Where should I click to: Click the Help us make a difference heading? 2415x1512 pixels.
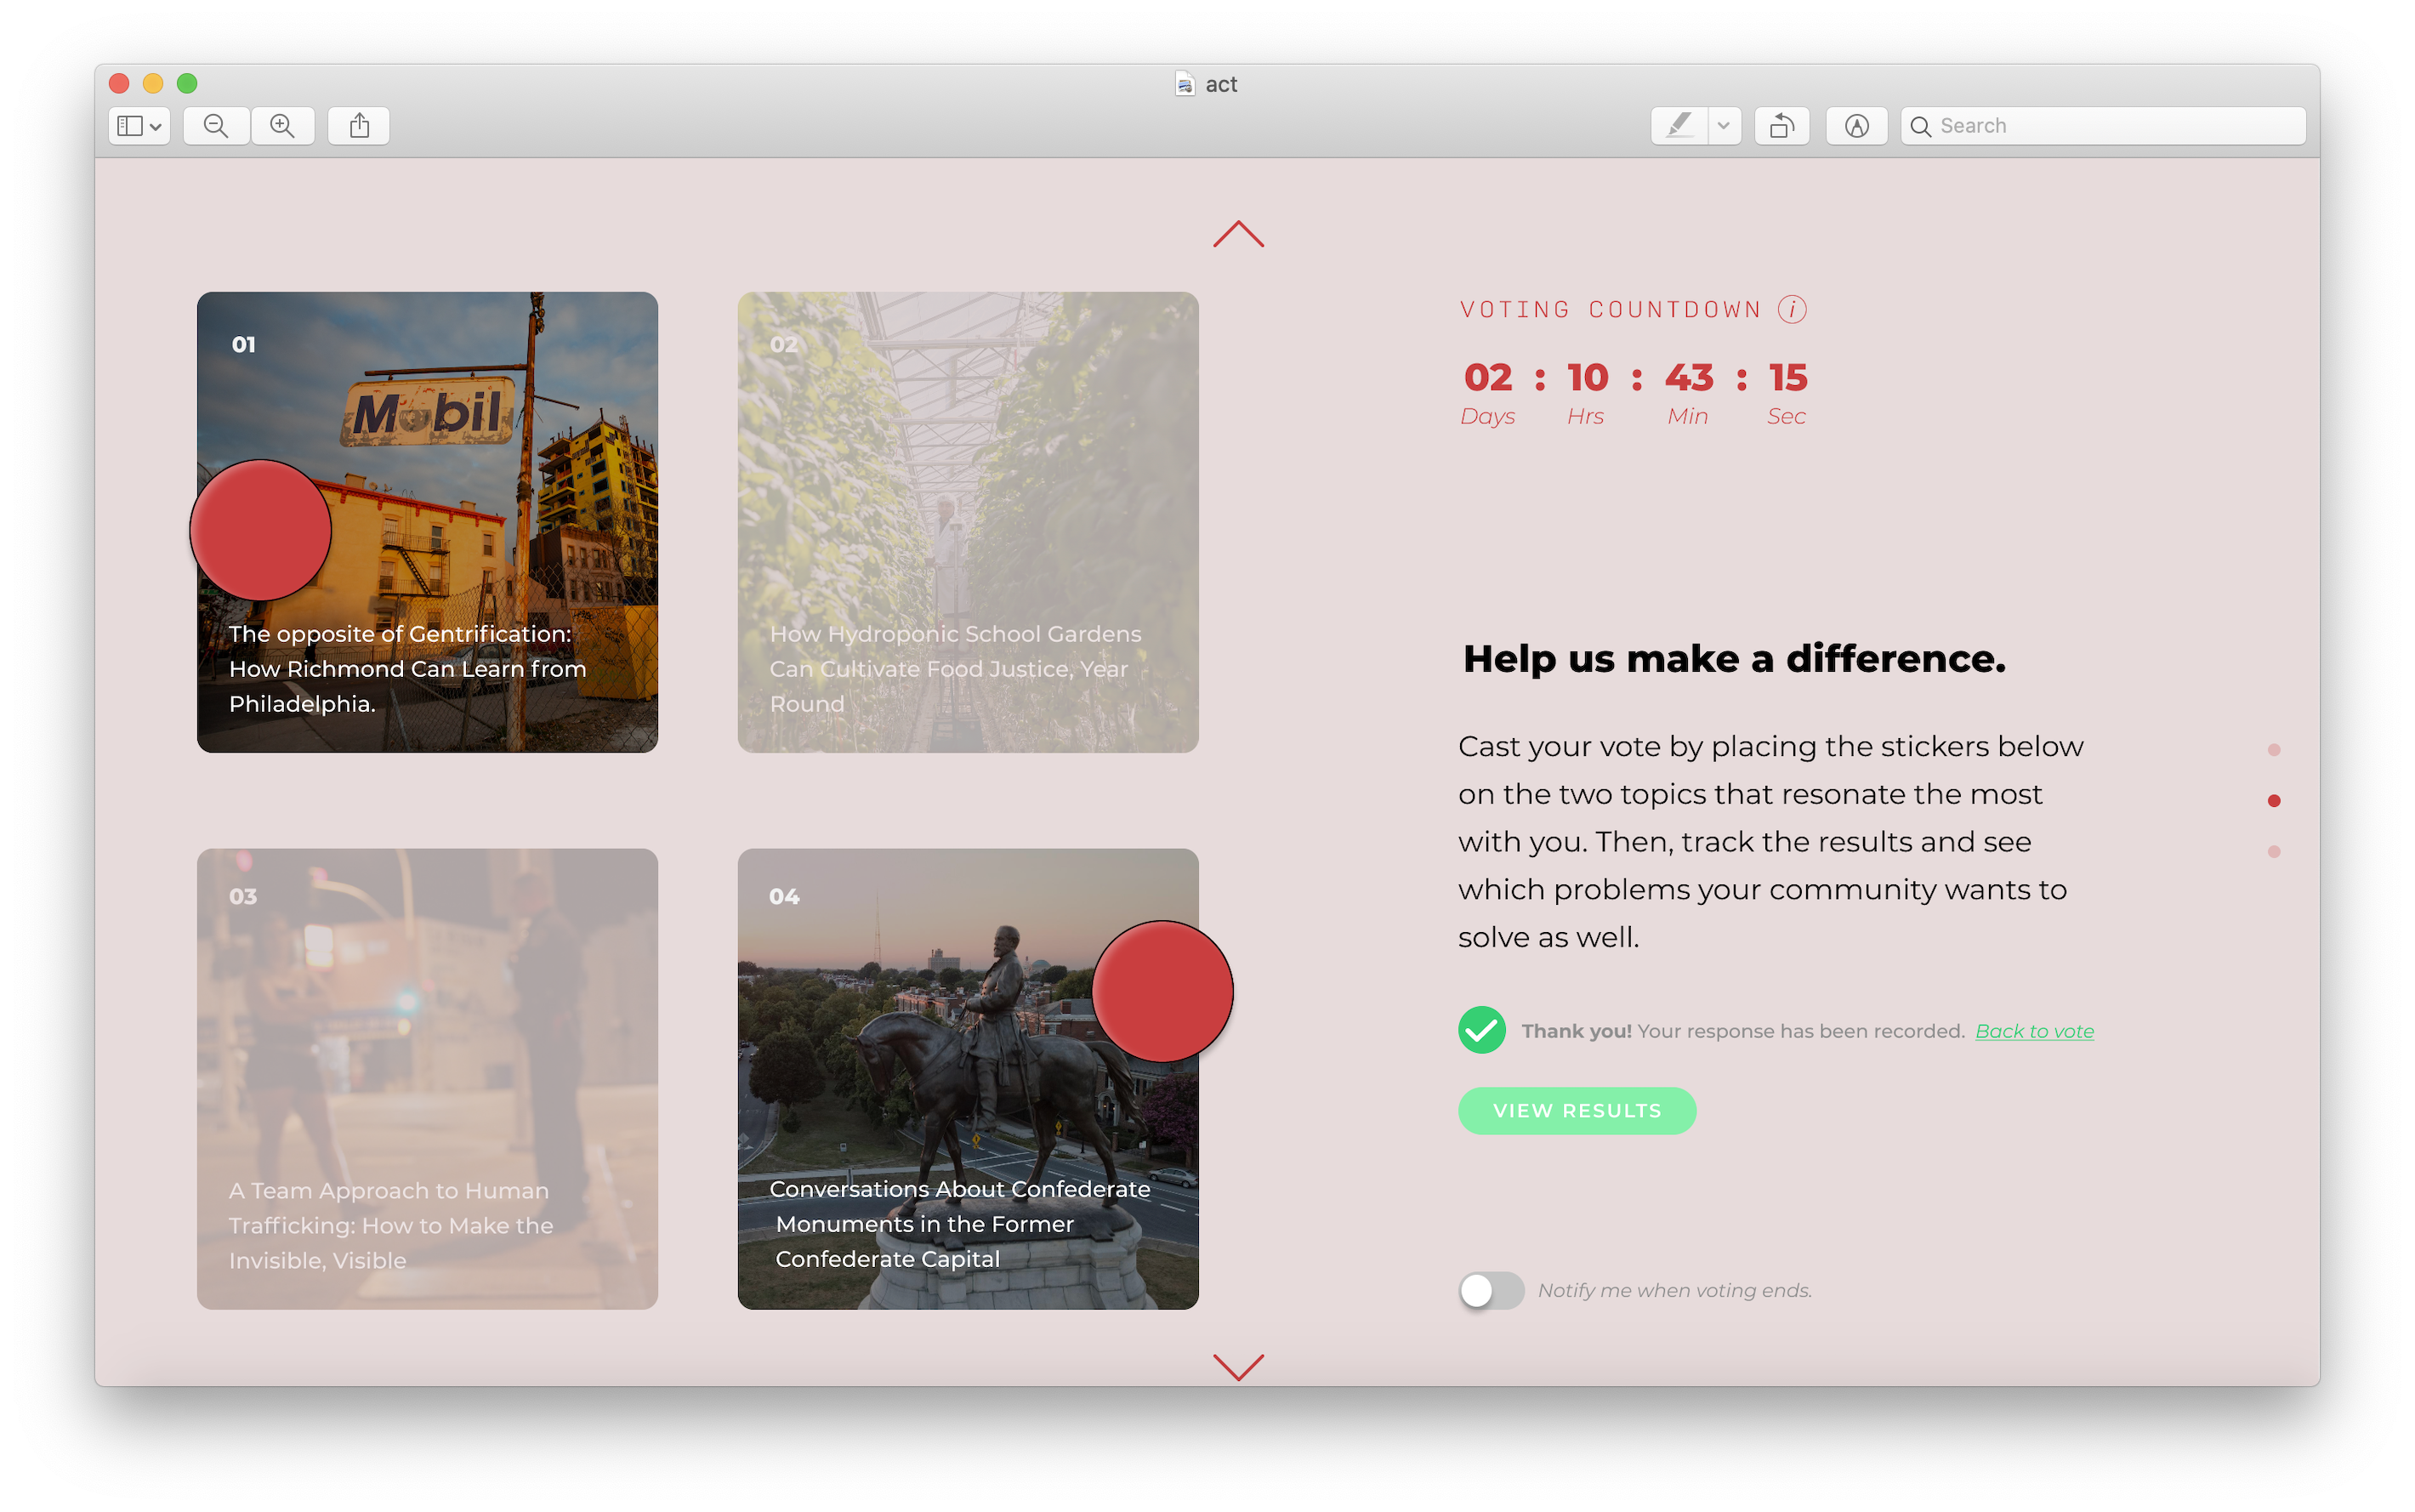point(1734,659)
